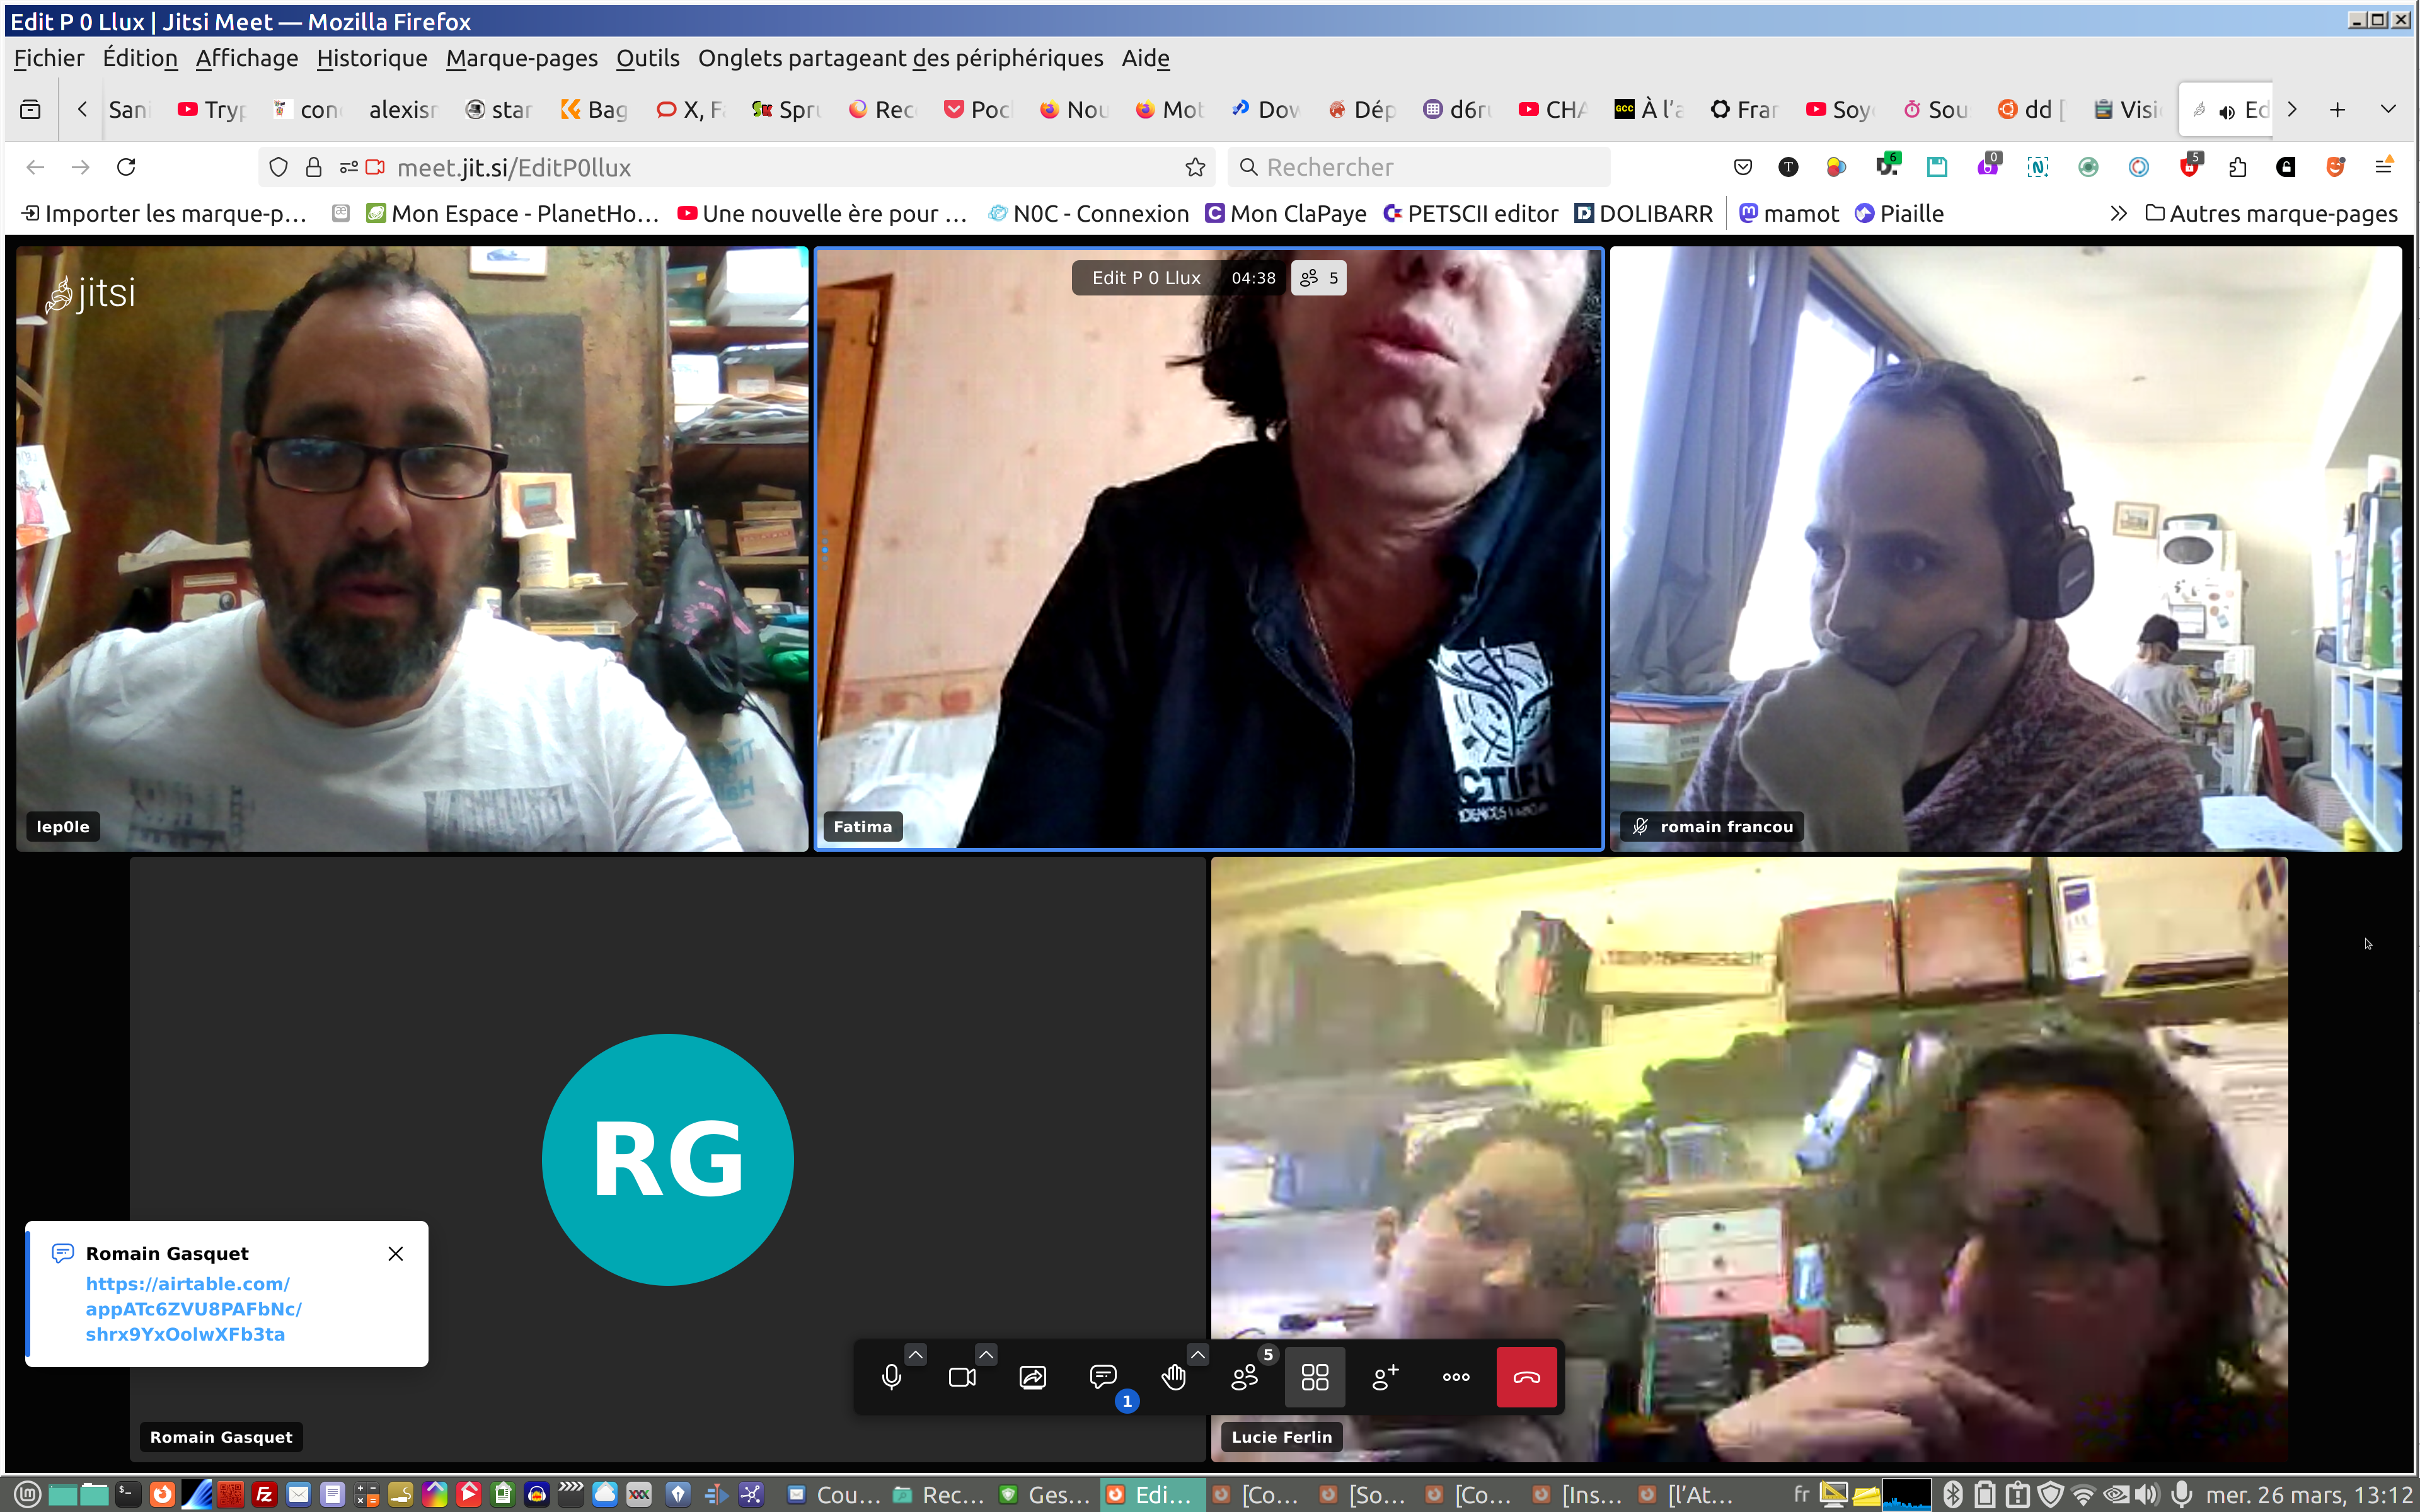Mute the microphone in Jitsi toolbar
This screenshot has width=2420, height=1512.
click(x=891, y=1377)
